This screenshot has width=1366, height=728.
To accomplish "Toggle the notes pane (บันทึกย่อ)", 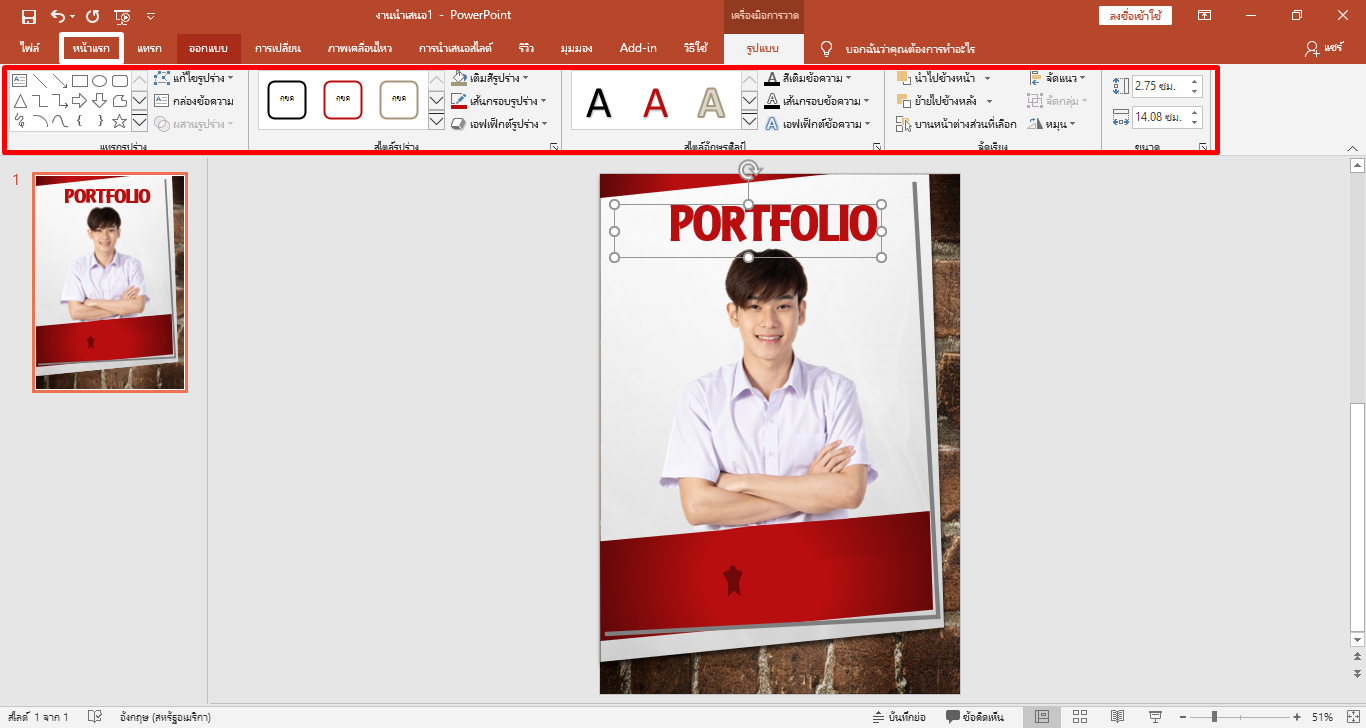I will (x=898, y=717).
